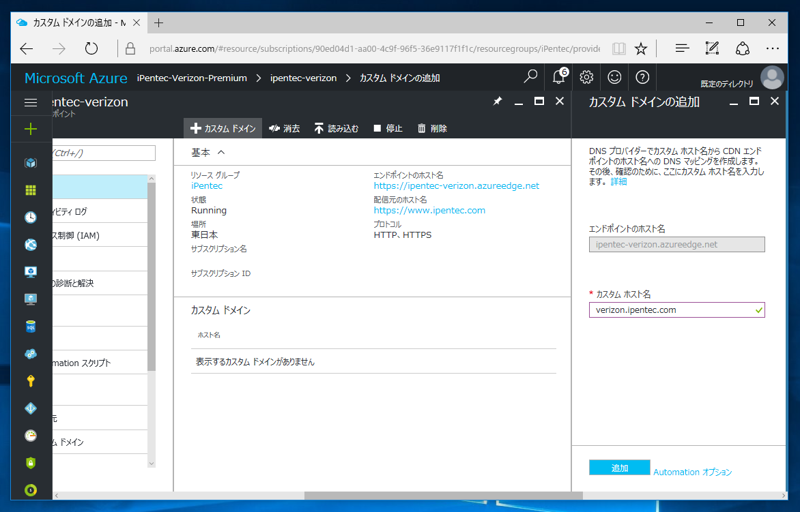Click the 追加 add button
800x512 pixels.
pyautogui.click(x=619, y=468)
